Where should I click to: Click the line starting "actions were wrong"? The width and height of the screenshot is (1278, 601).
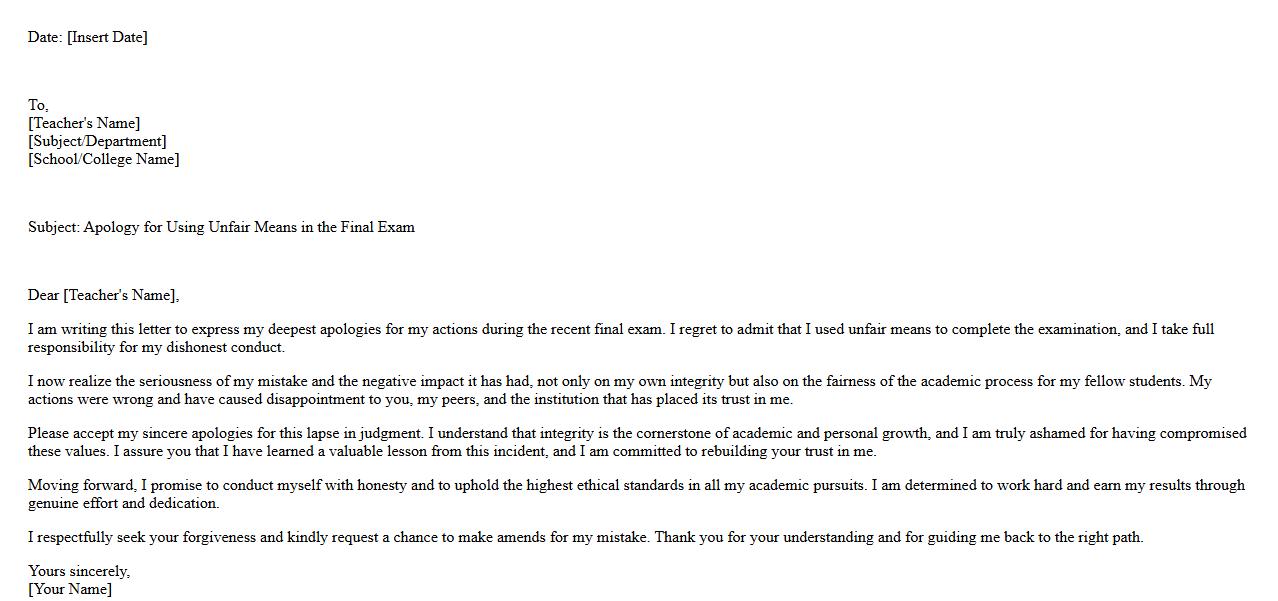tap(410, 399)
